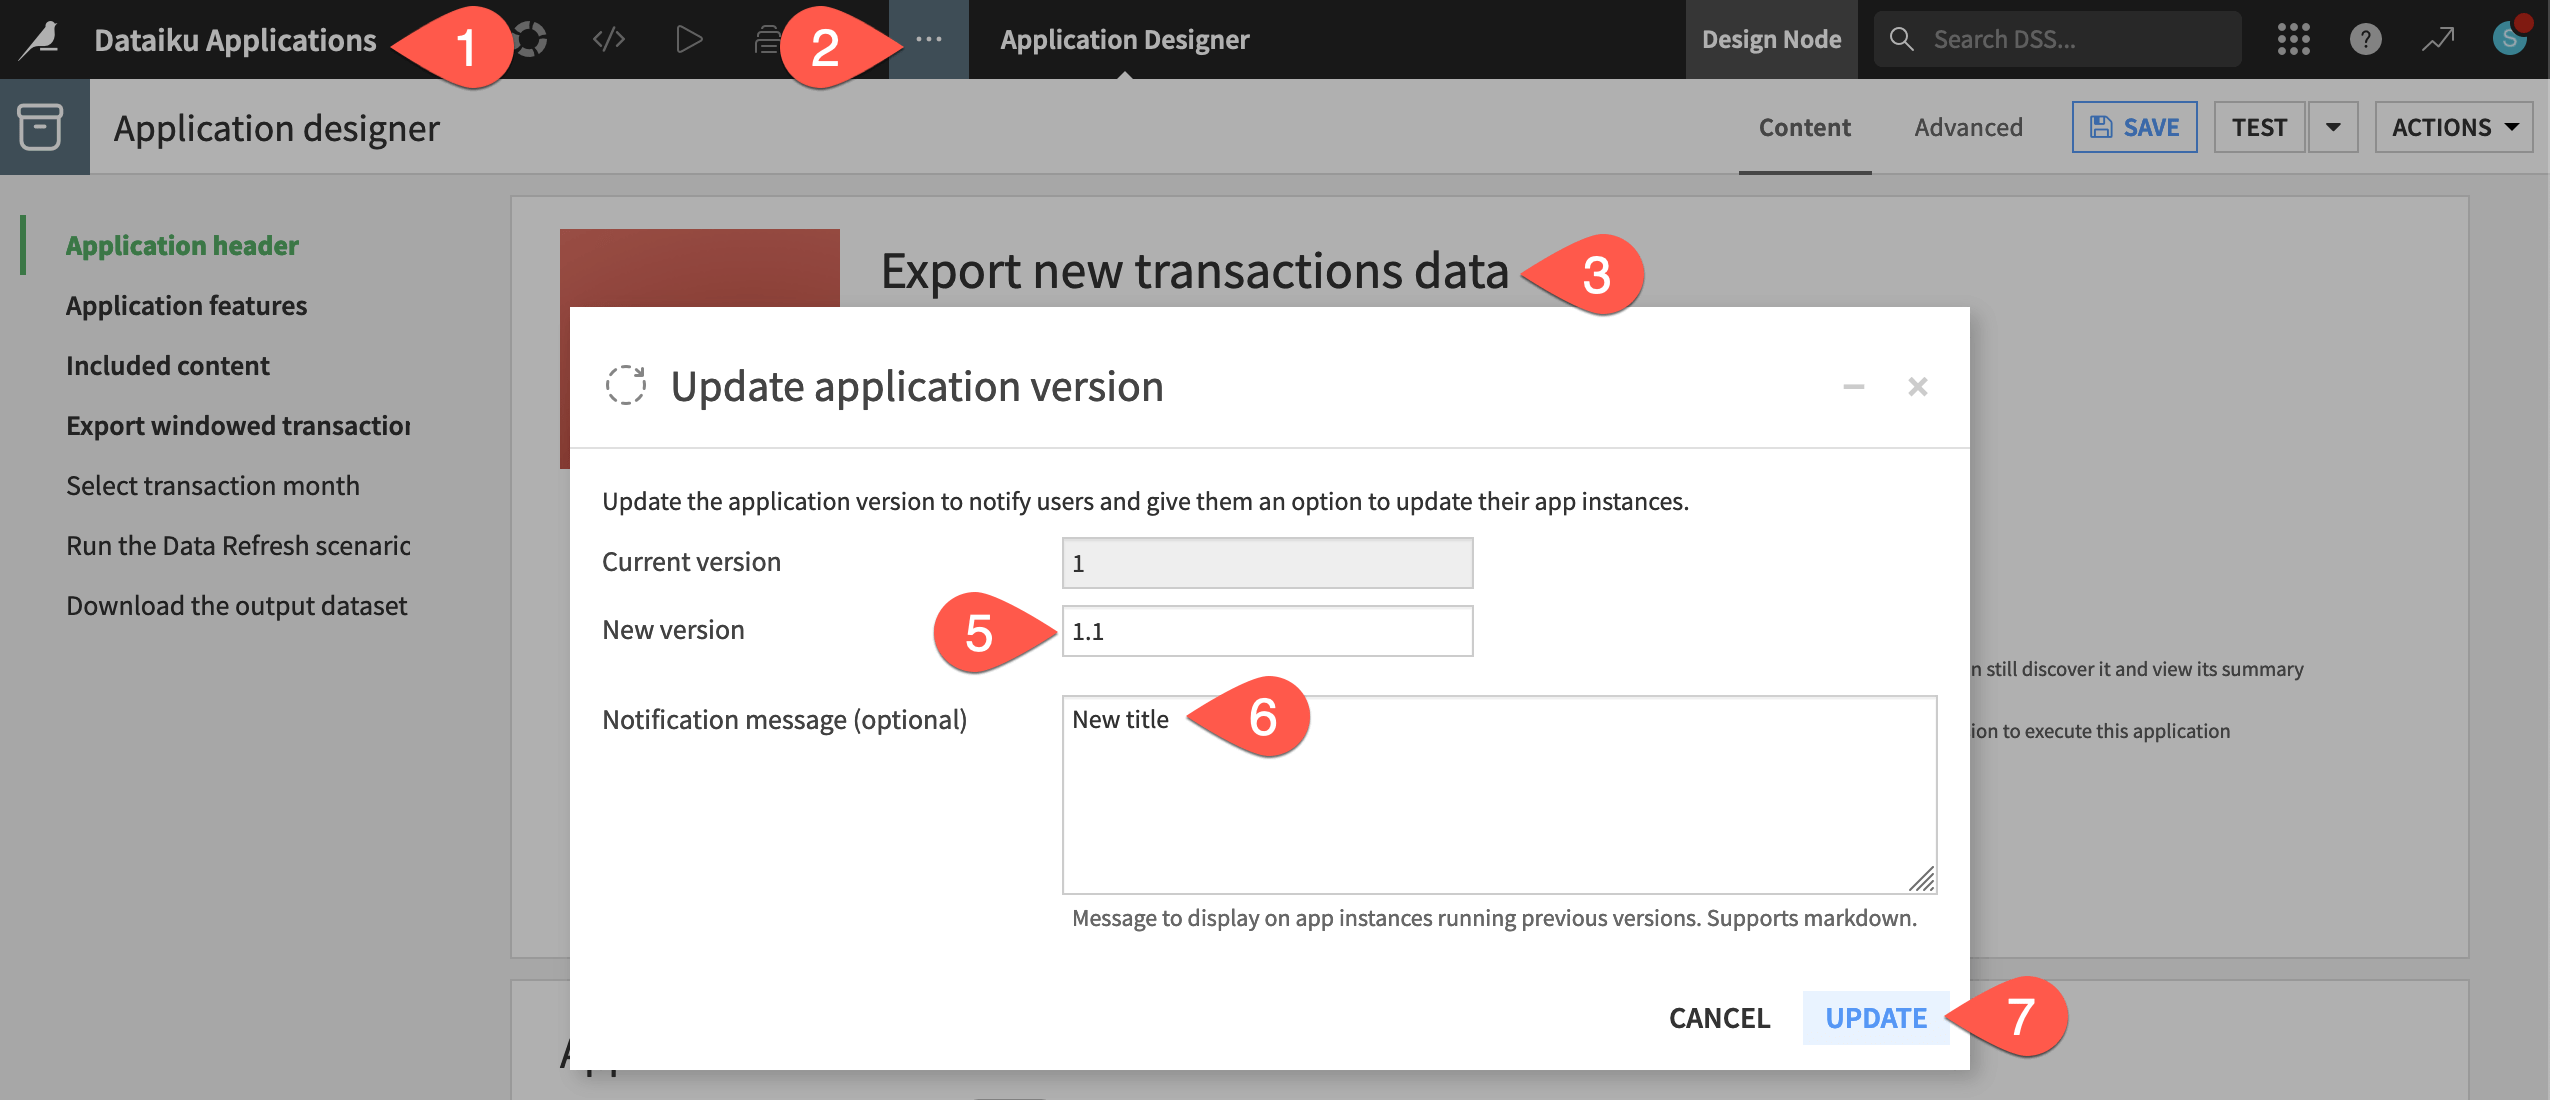2550x1100 pixels.
Task: Click CANCEL to dismiss the dialog
Action: tap(1719, 1017)
